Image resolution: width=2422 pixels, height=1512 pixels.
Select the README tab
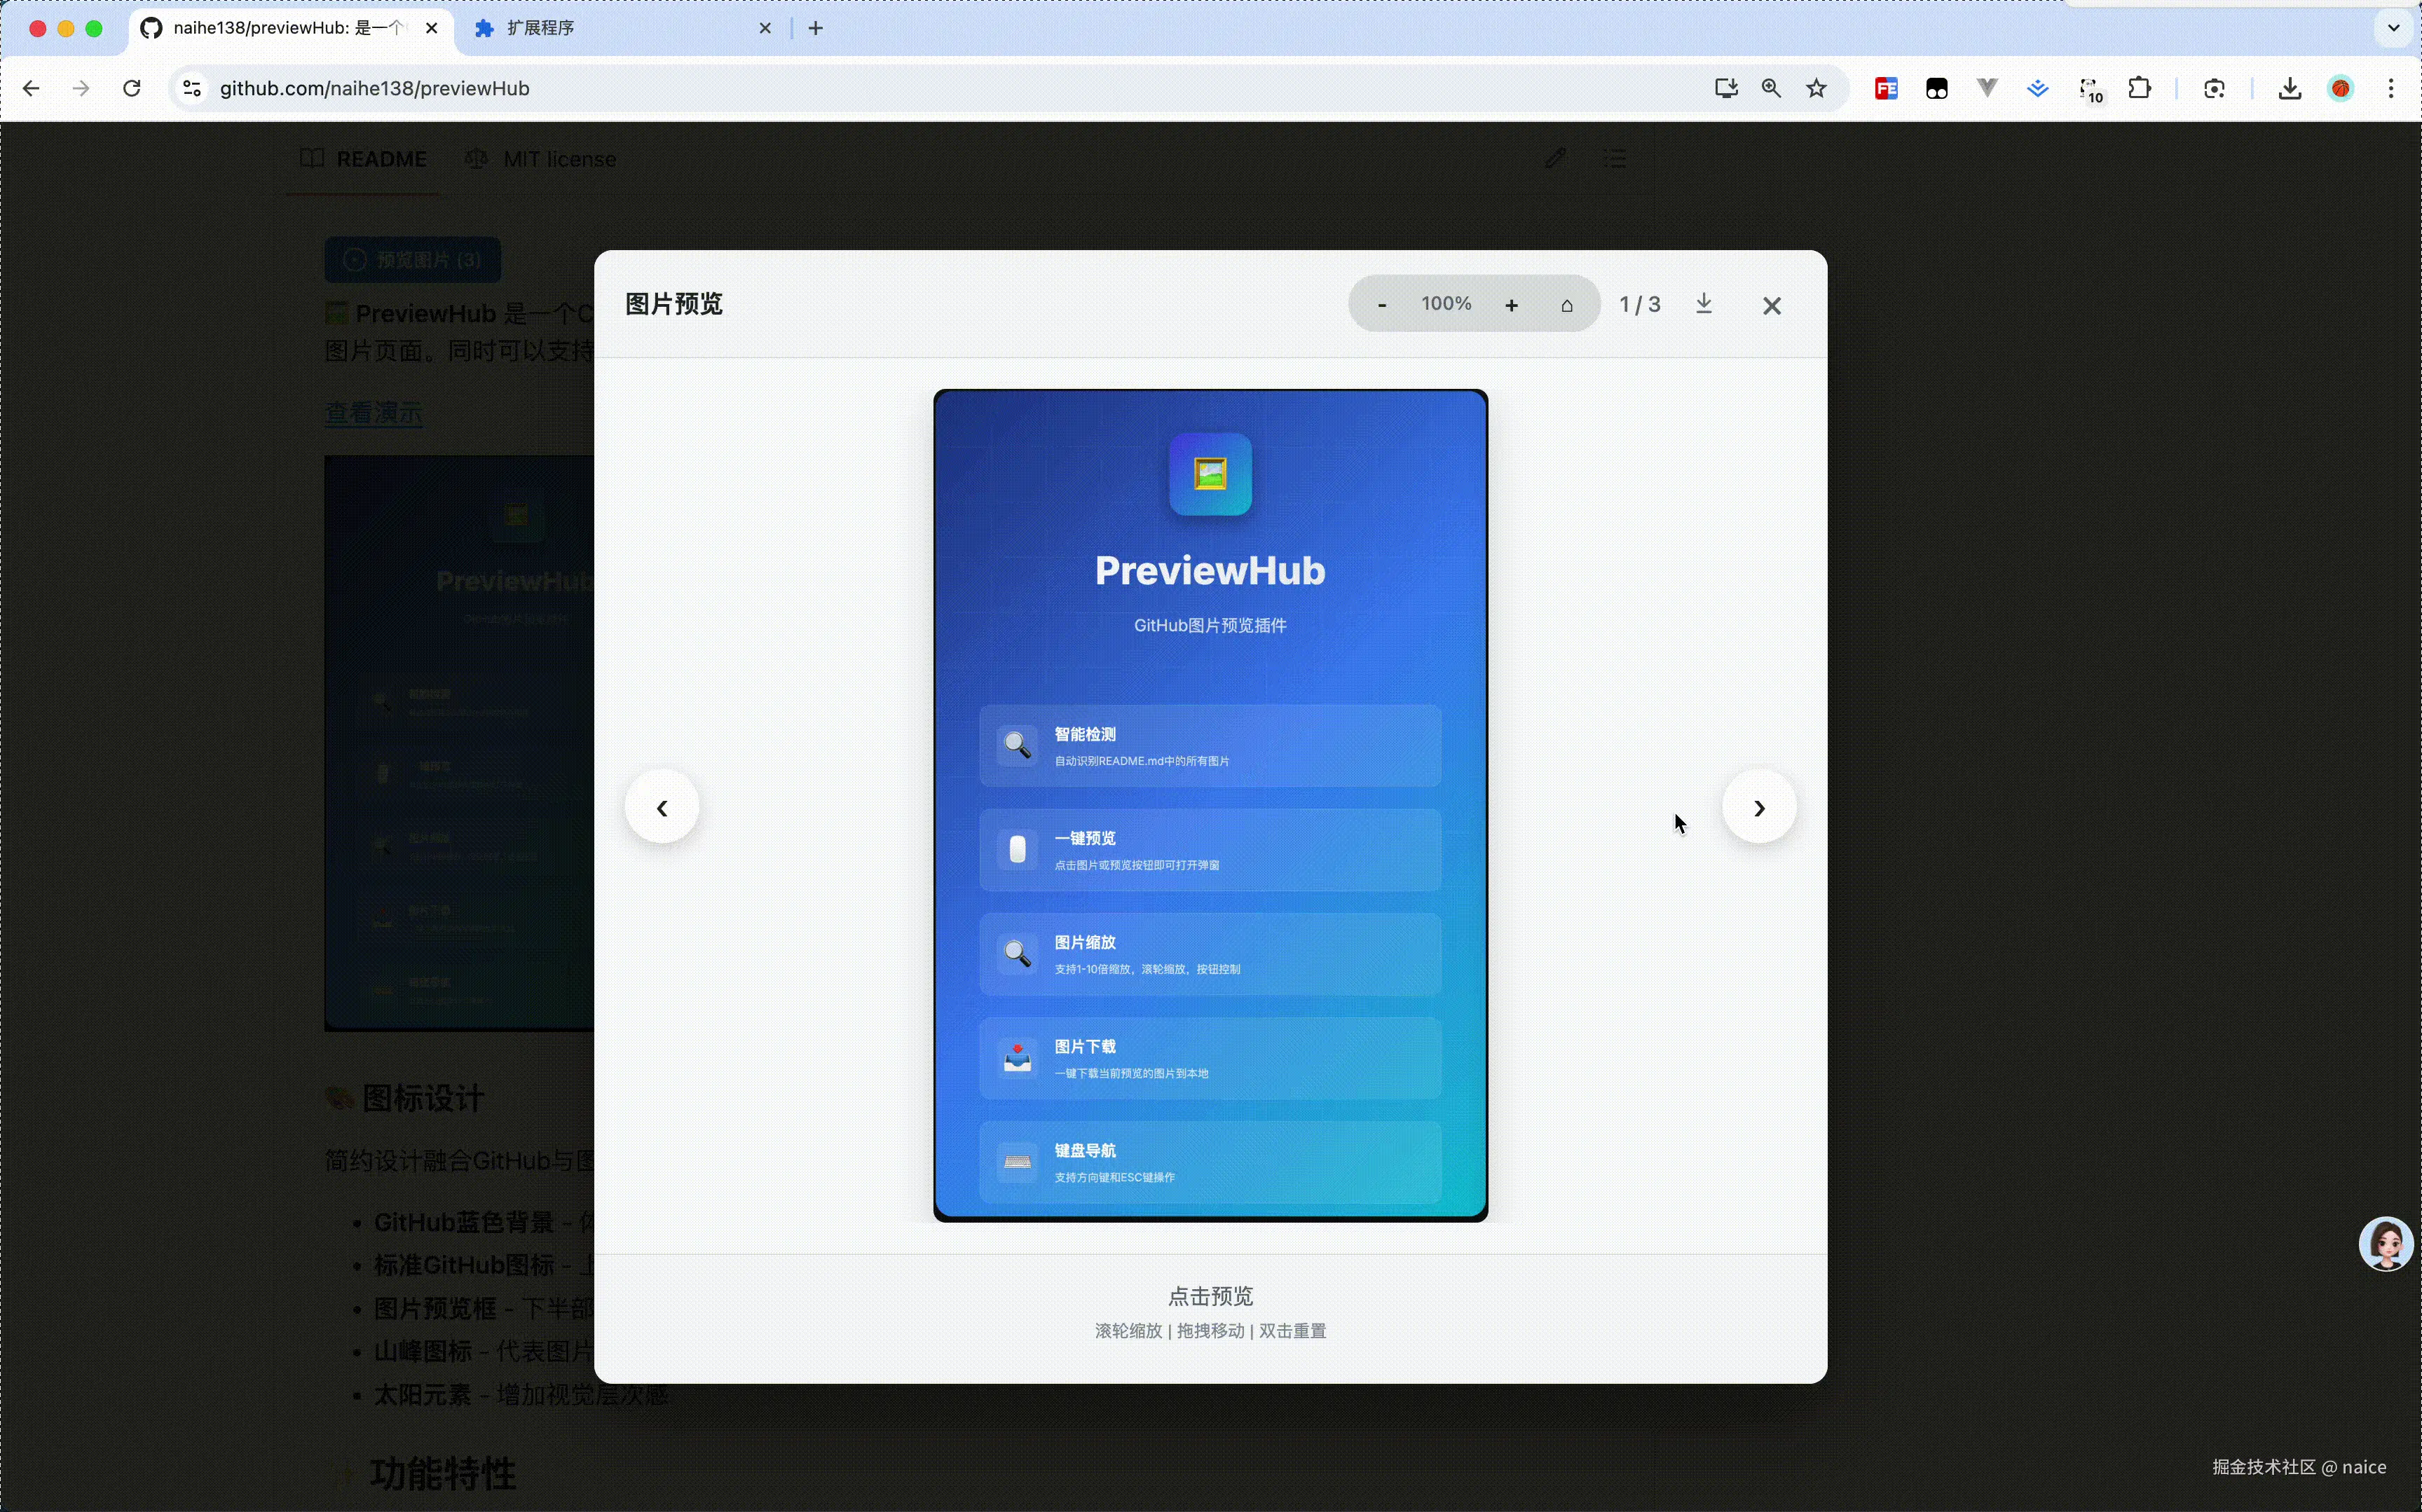click(x=364, y=159)
